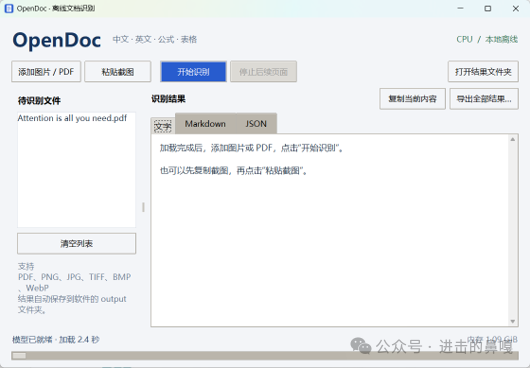Close the OpenDoc window
This screenshot has height=368, width=530.
(516, 8)
